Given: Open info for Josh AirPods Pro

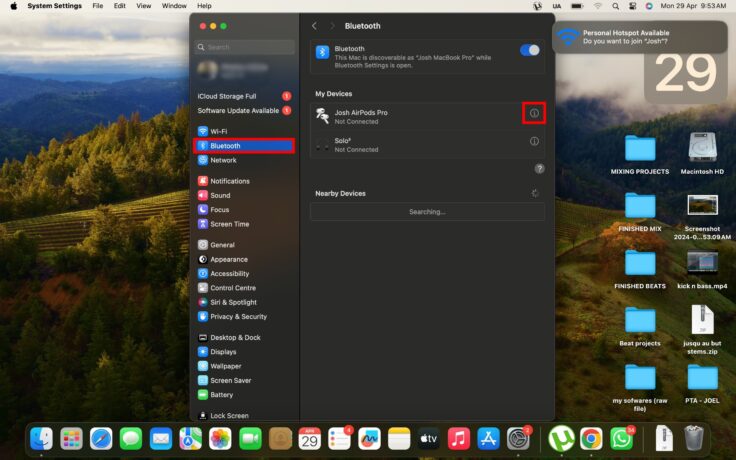Looking at the screenshot, I should click(x=534, y=113).
